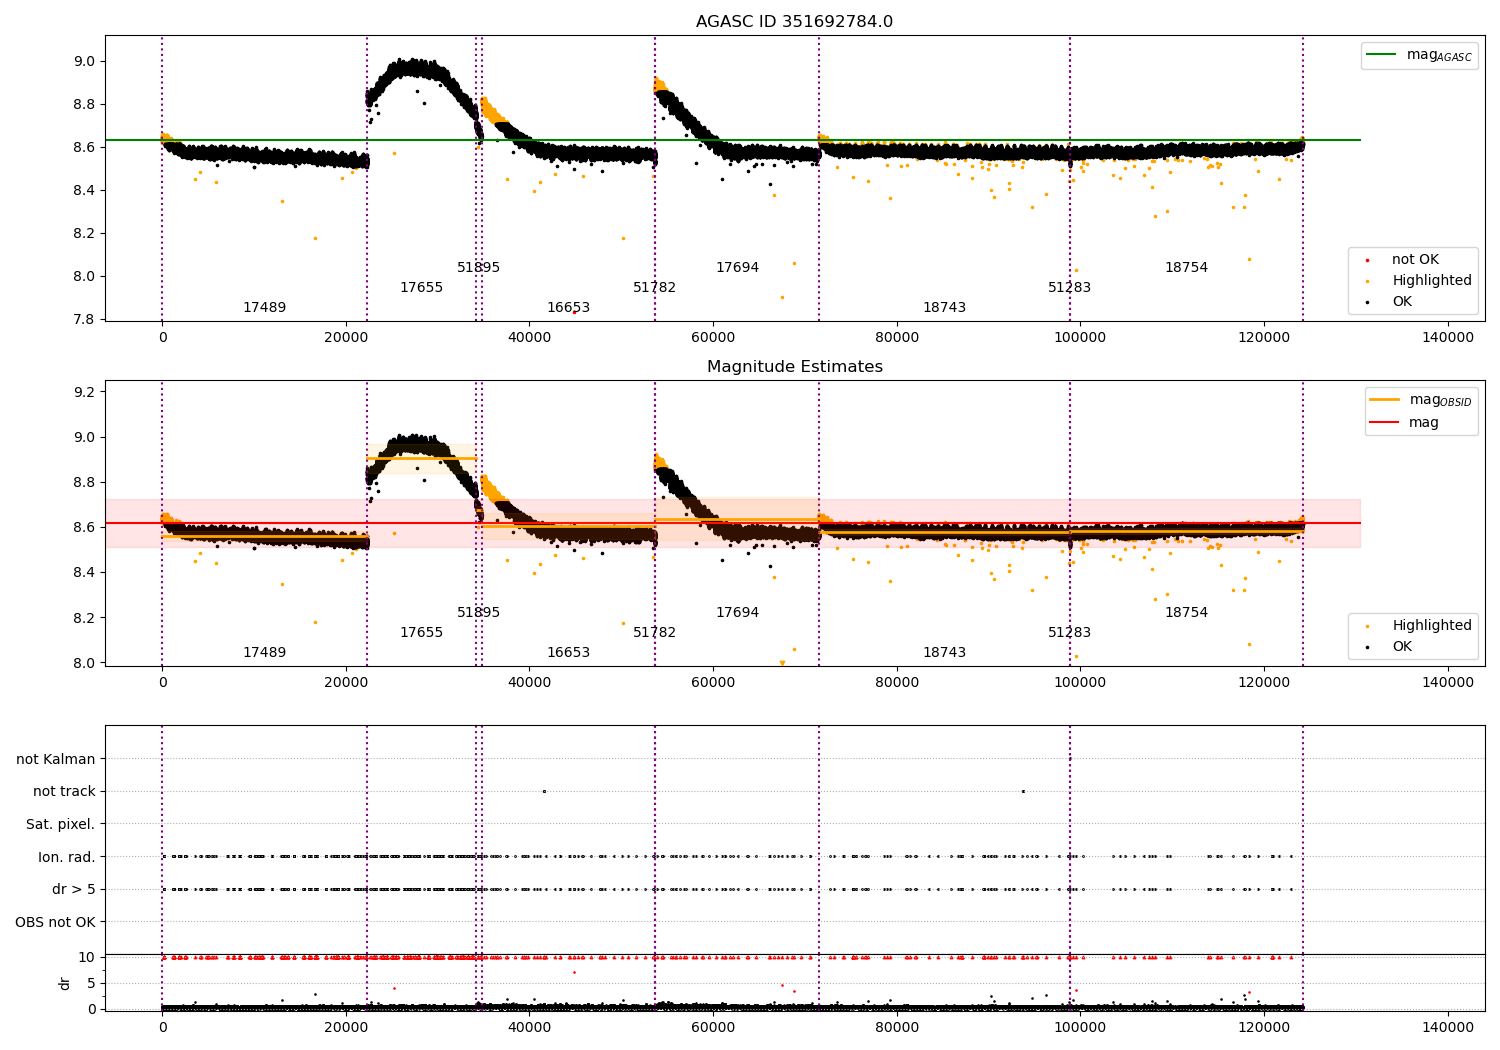Click the 120000 x-tick under the middle panel
This screenshot has height=1050, width=1500.
tap(1264, 682)
